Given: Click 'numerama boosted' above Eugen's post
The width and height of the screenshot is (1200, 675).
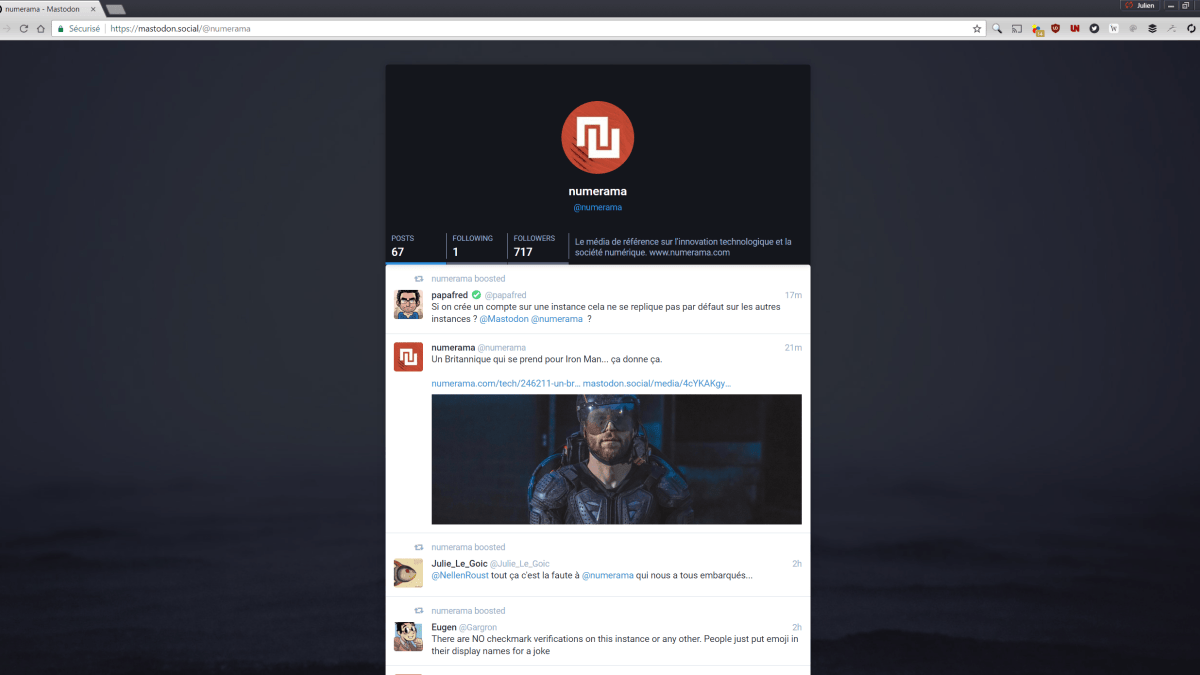Looking at the screenshot, I should click(468, 611).
